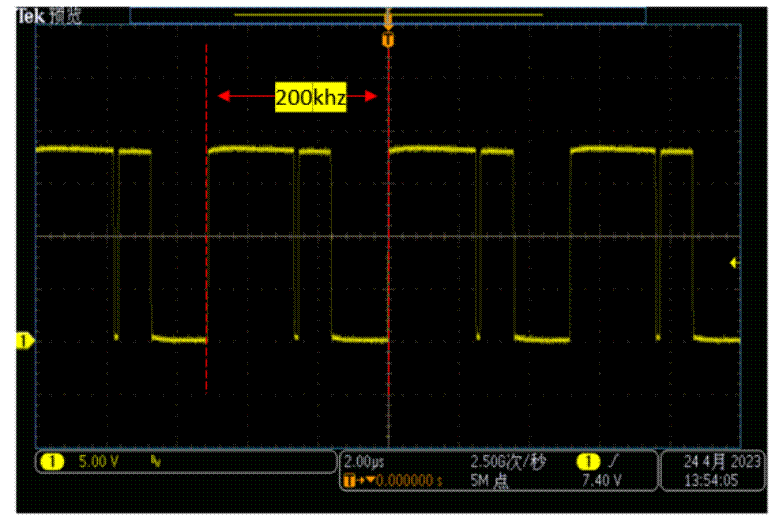Click the Tek logo at top left
Image resolution: width=784 pixels, height=528 pixels.
point(31,16)
